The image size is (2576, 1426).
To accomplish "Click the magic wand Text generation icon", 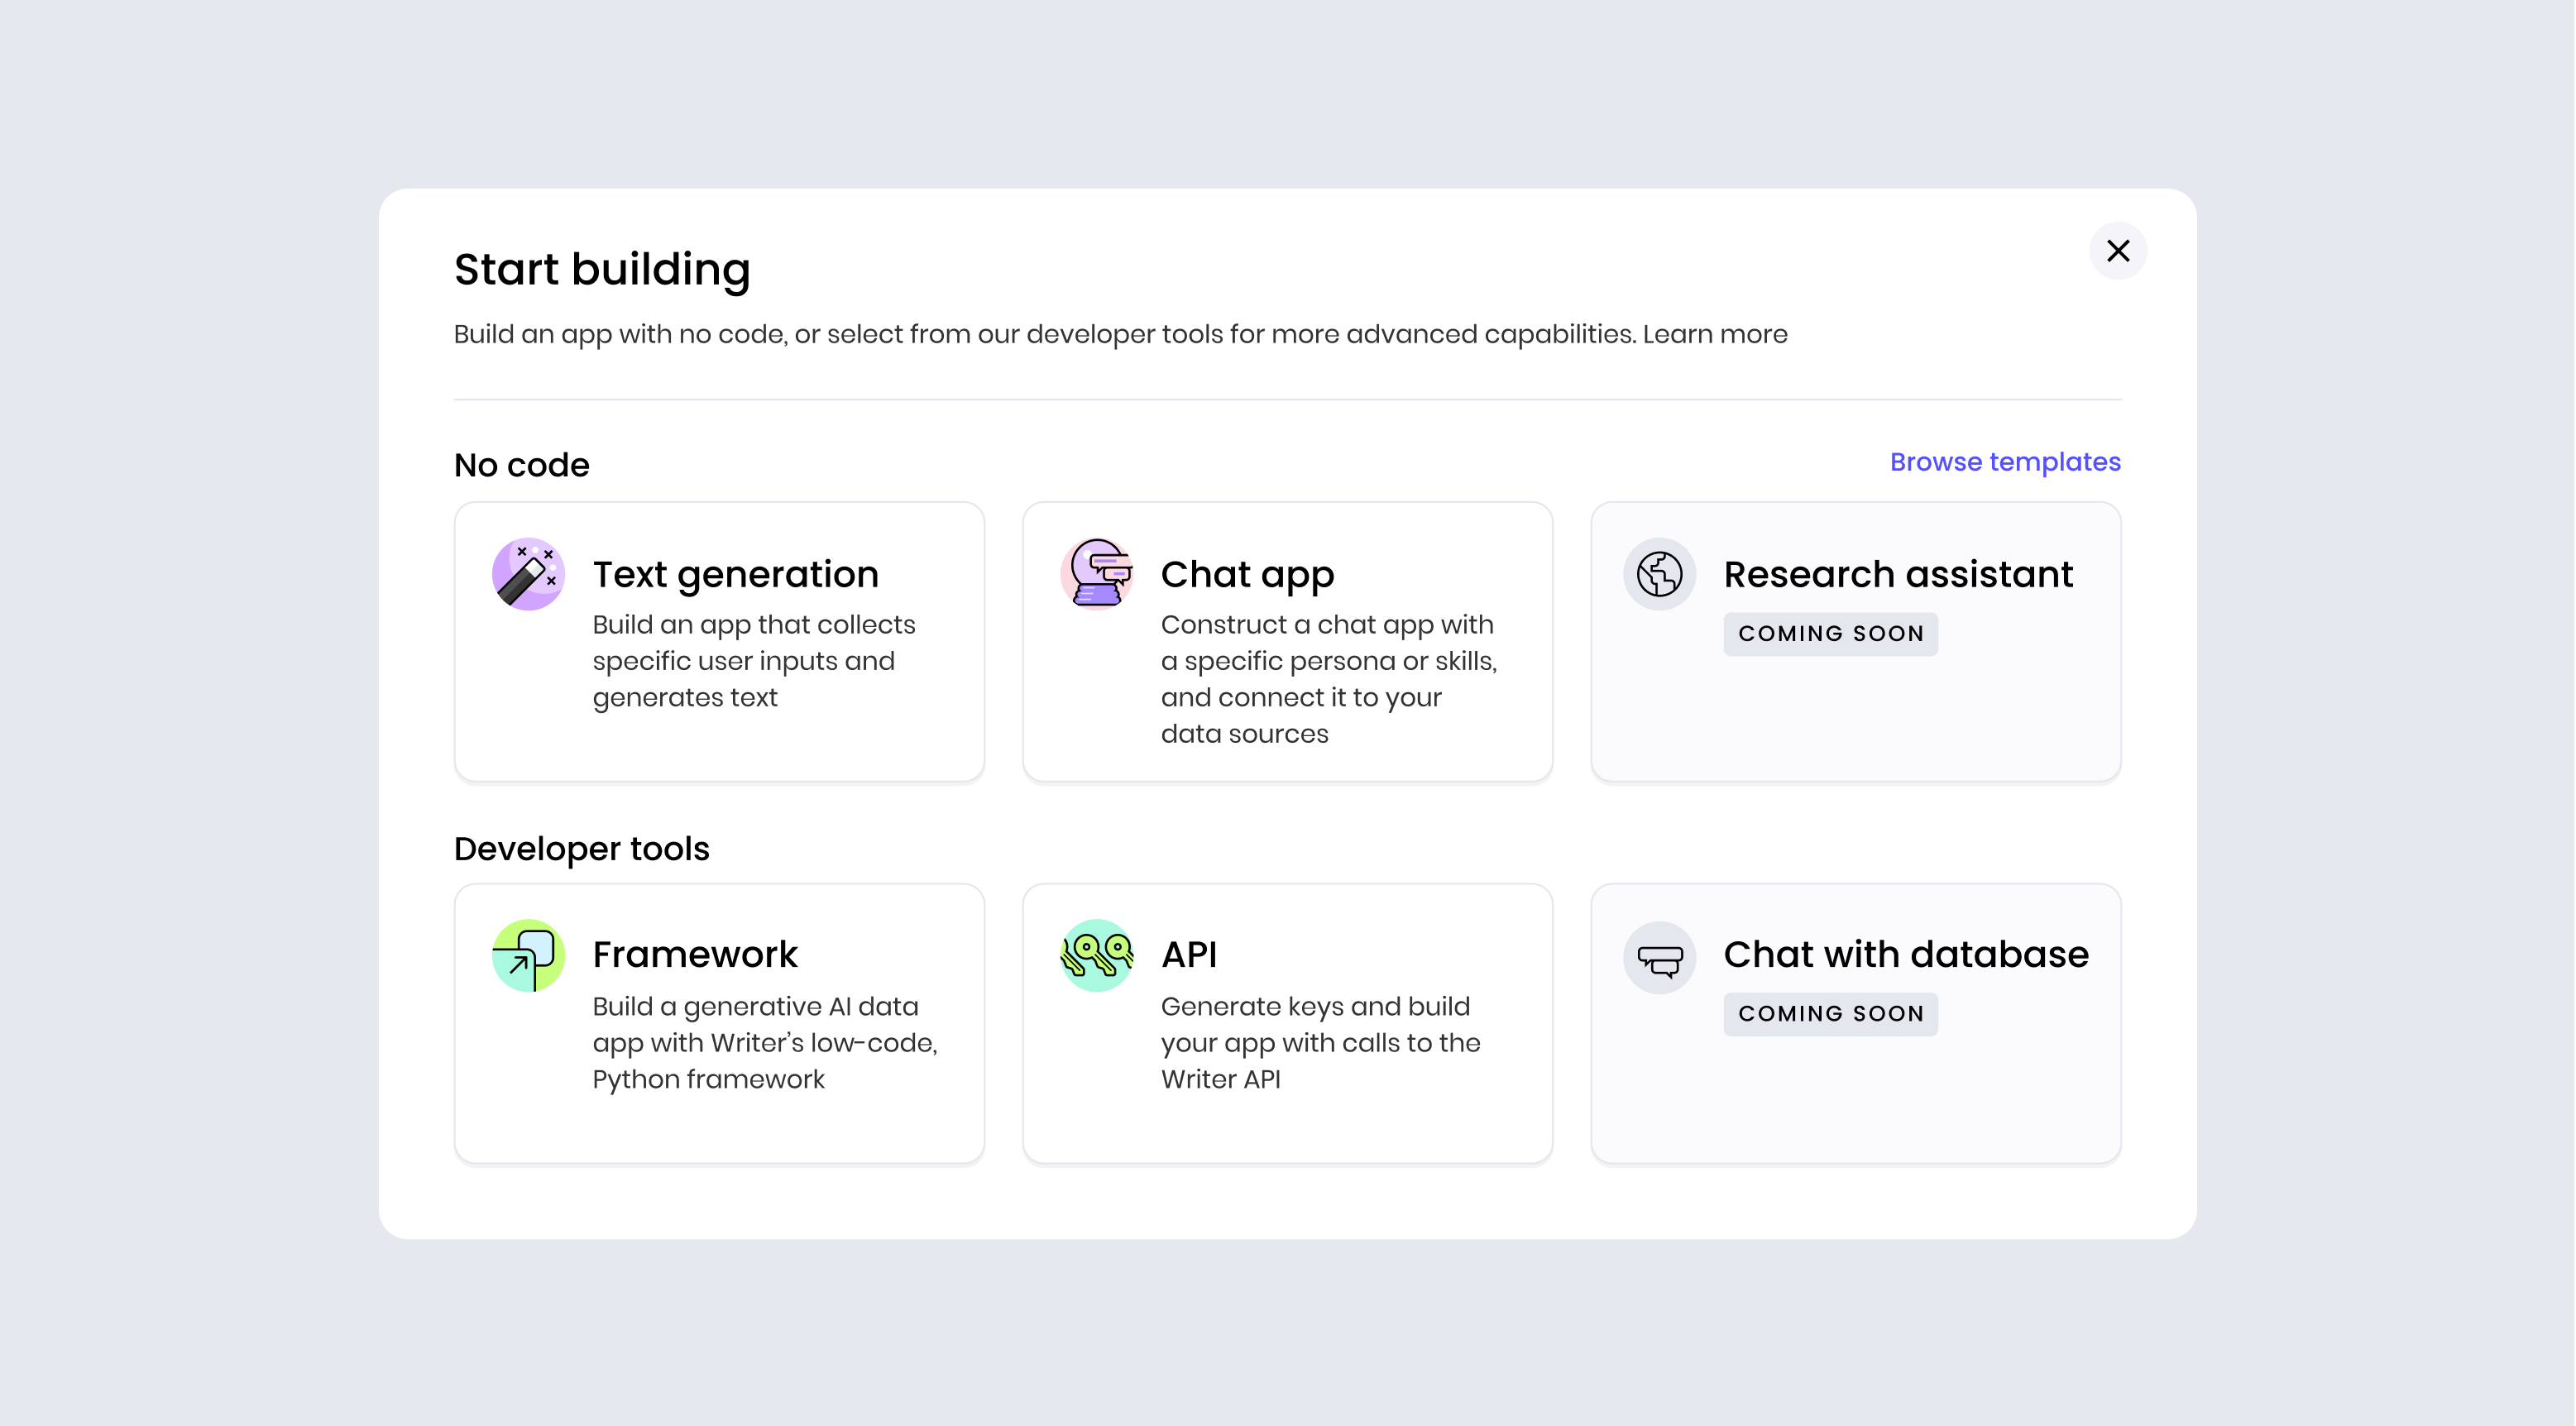I will (x=528, y=574).
